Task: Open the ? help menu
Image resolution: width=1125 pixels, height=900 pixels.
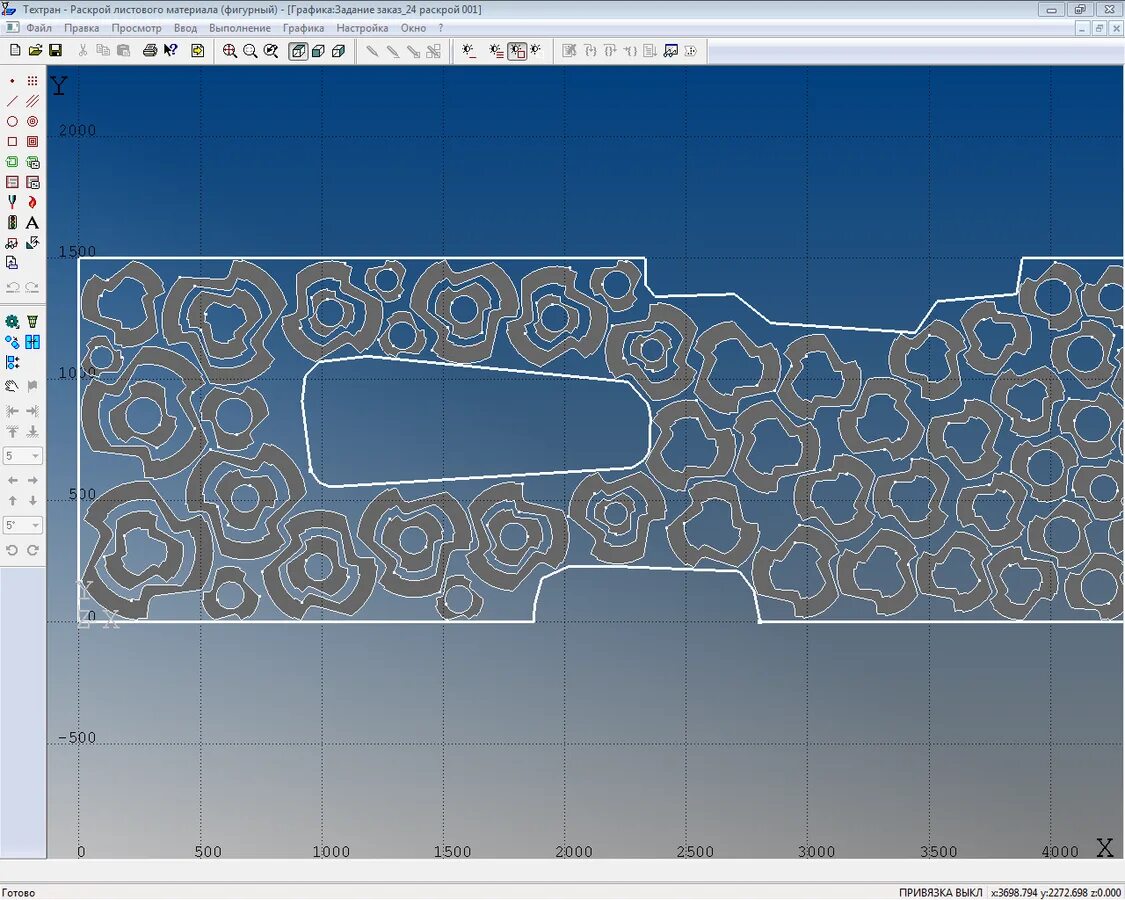Action: click(441, 28)
